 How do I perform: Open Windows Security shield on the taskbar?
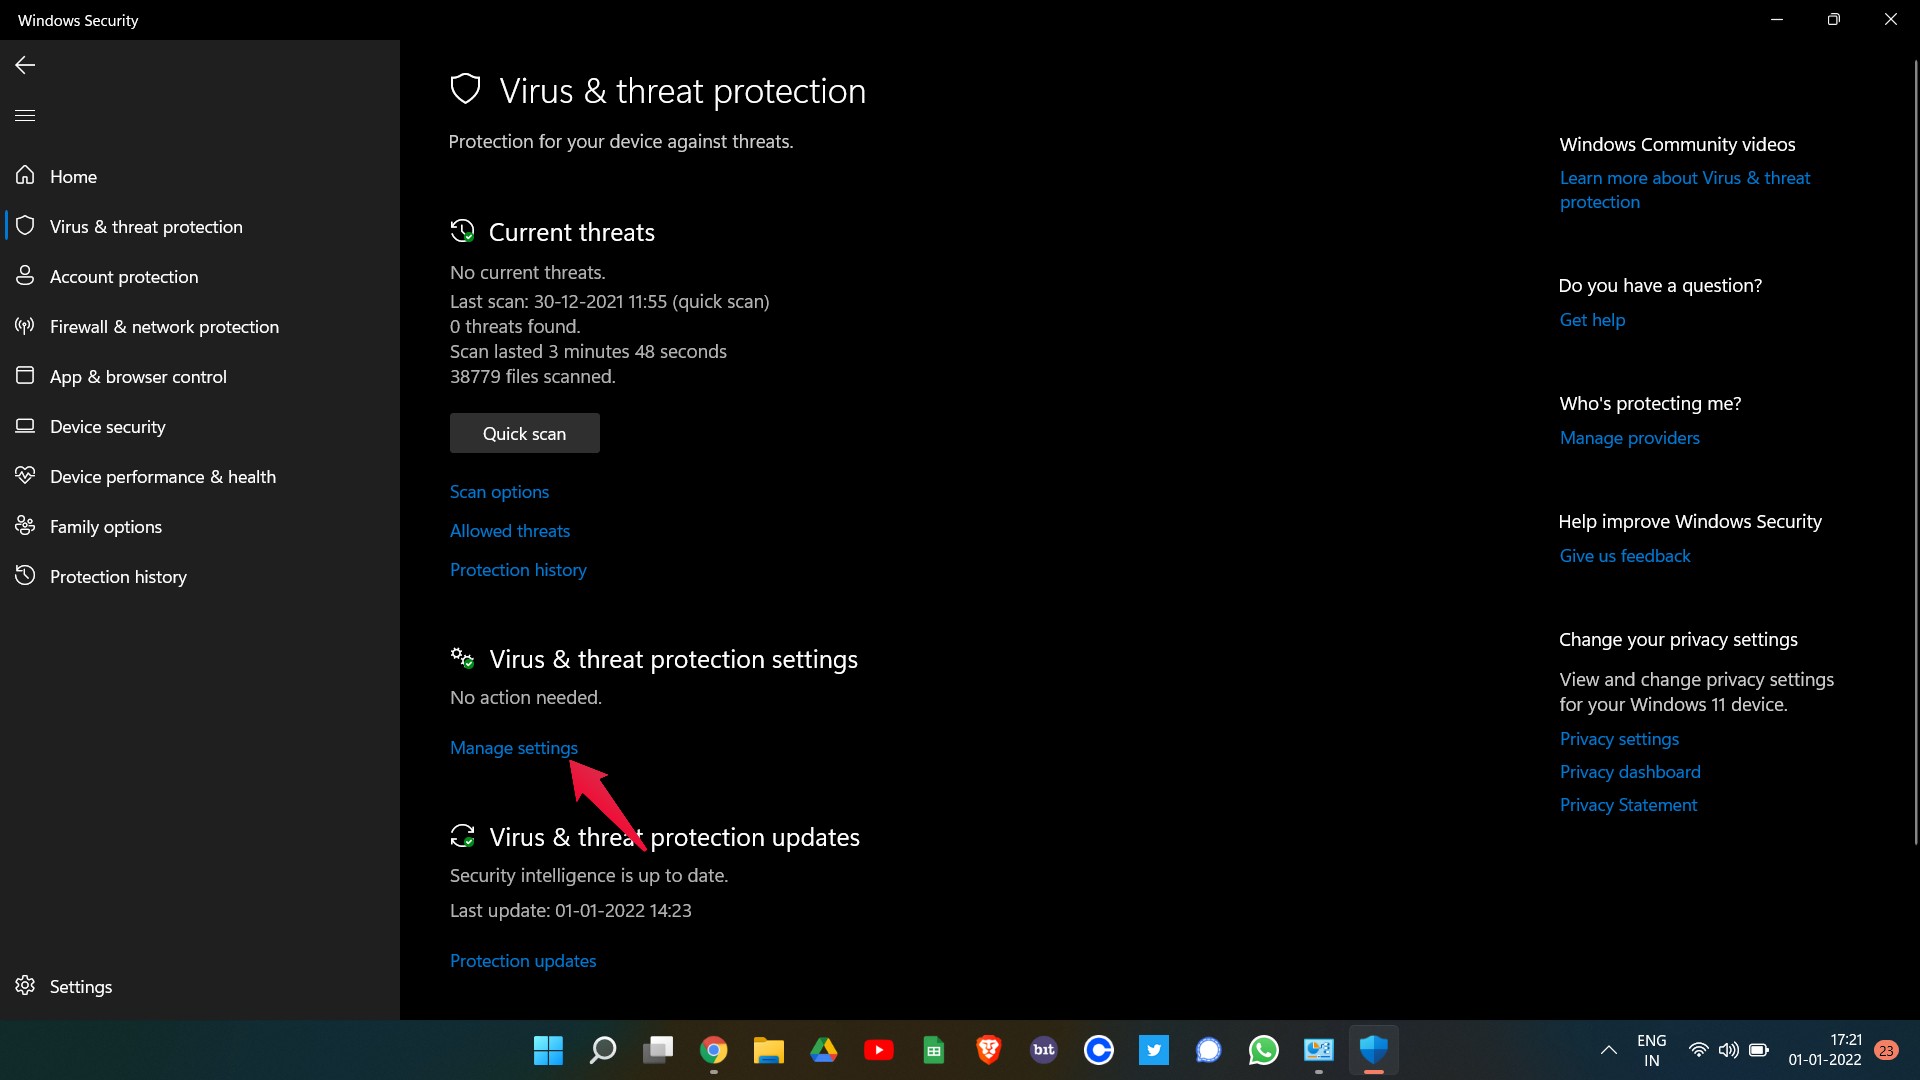[1374, 1050]
